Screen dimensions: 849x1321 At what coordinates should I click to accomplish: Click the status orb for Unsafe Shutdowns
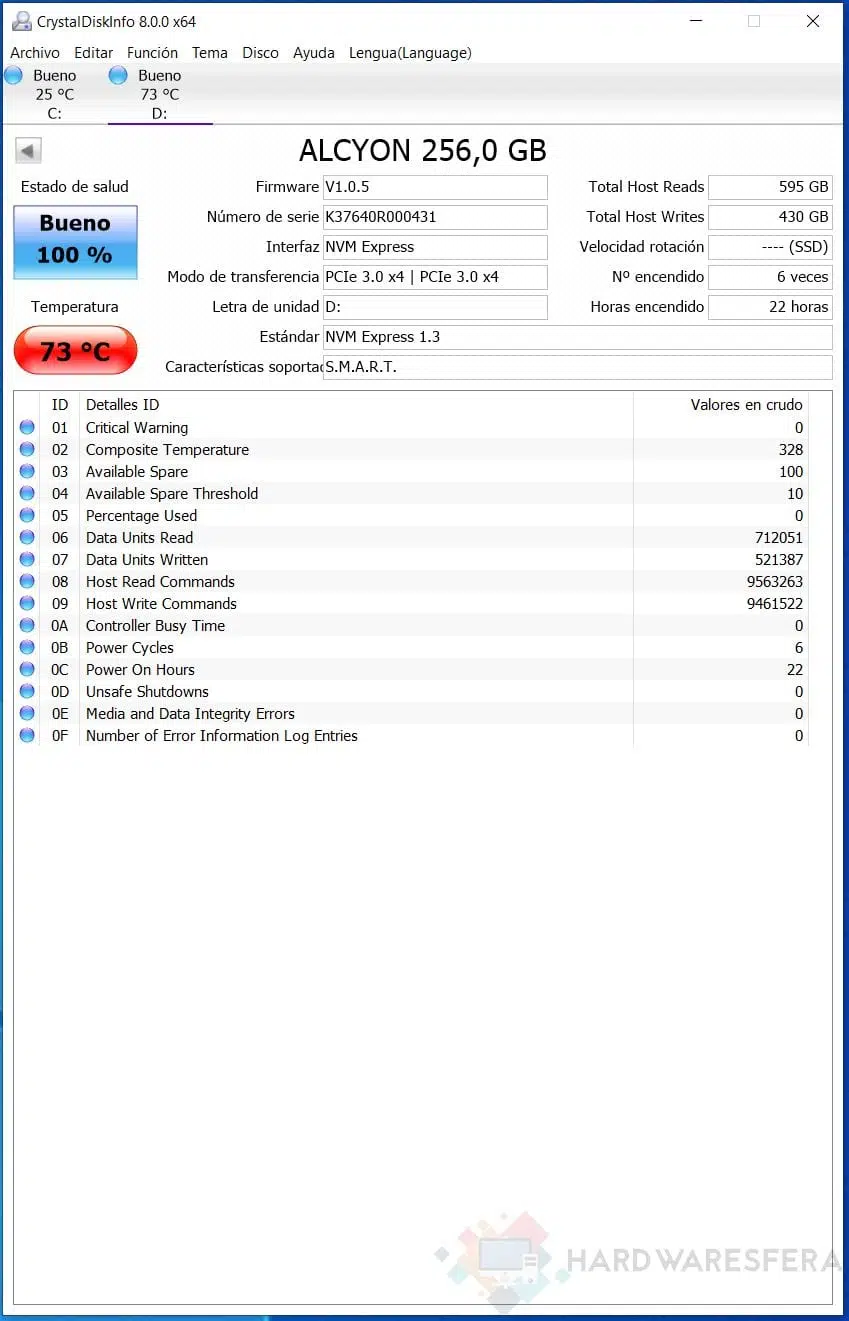point(27,691)
